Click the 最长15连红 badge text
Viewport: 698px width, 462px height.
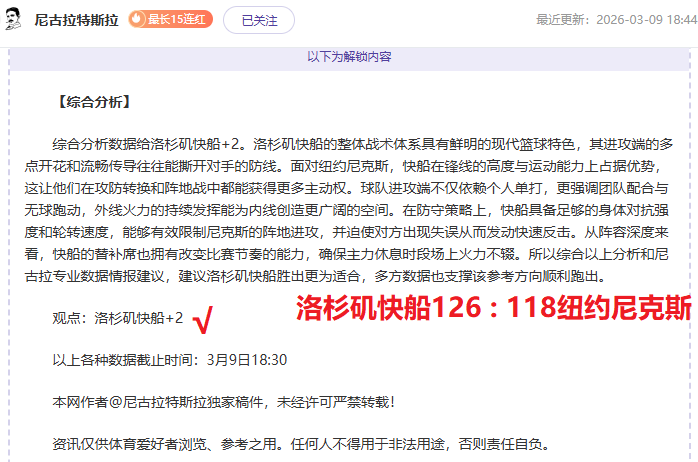coord(176,19)
